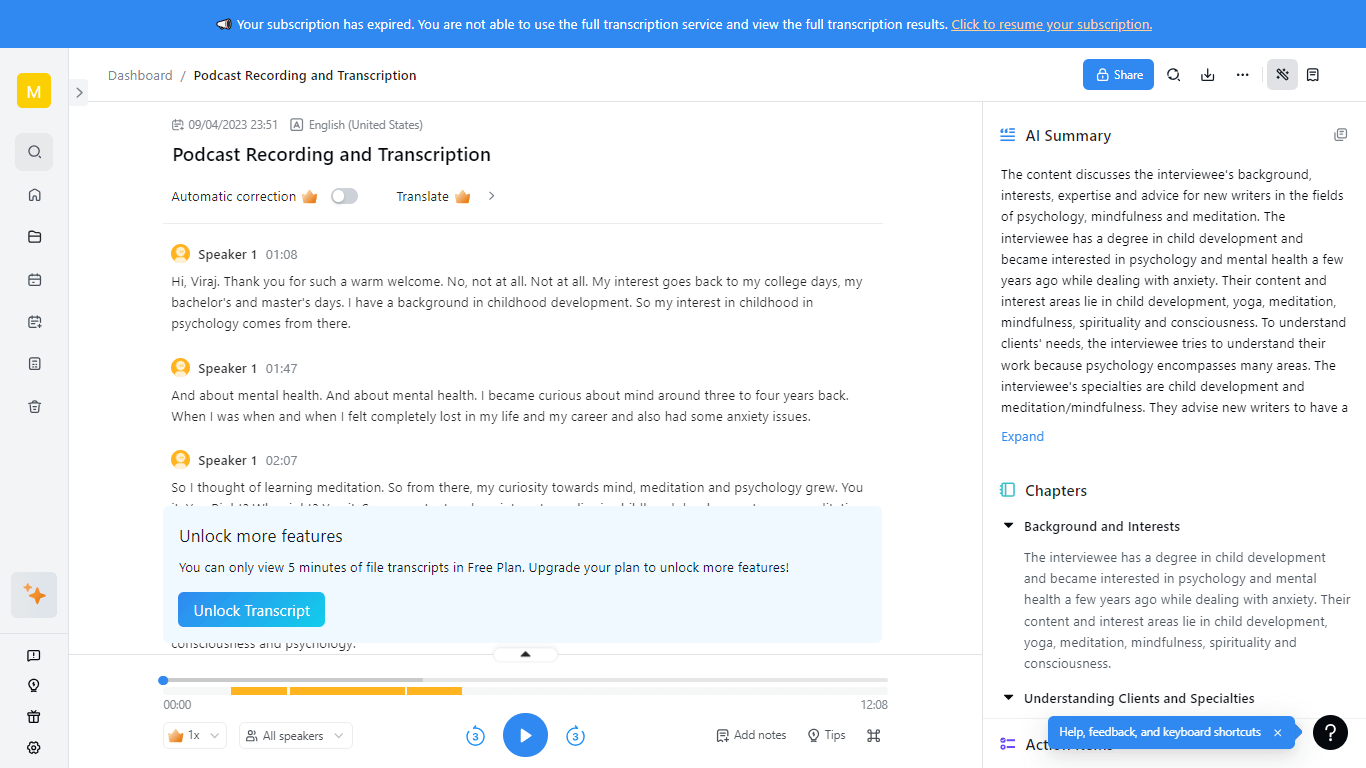Open the three-dot more options menu
This screenshot has width=1366, height=768.
pos(1242,74)
